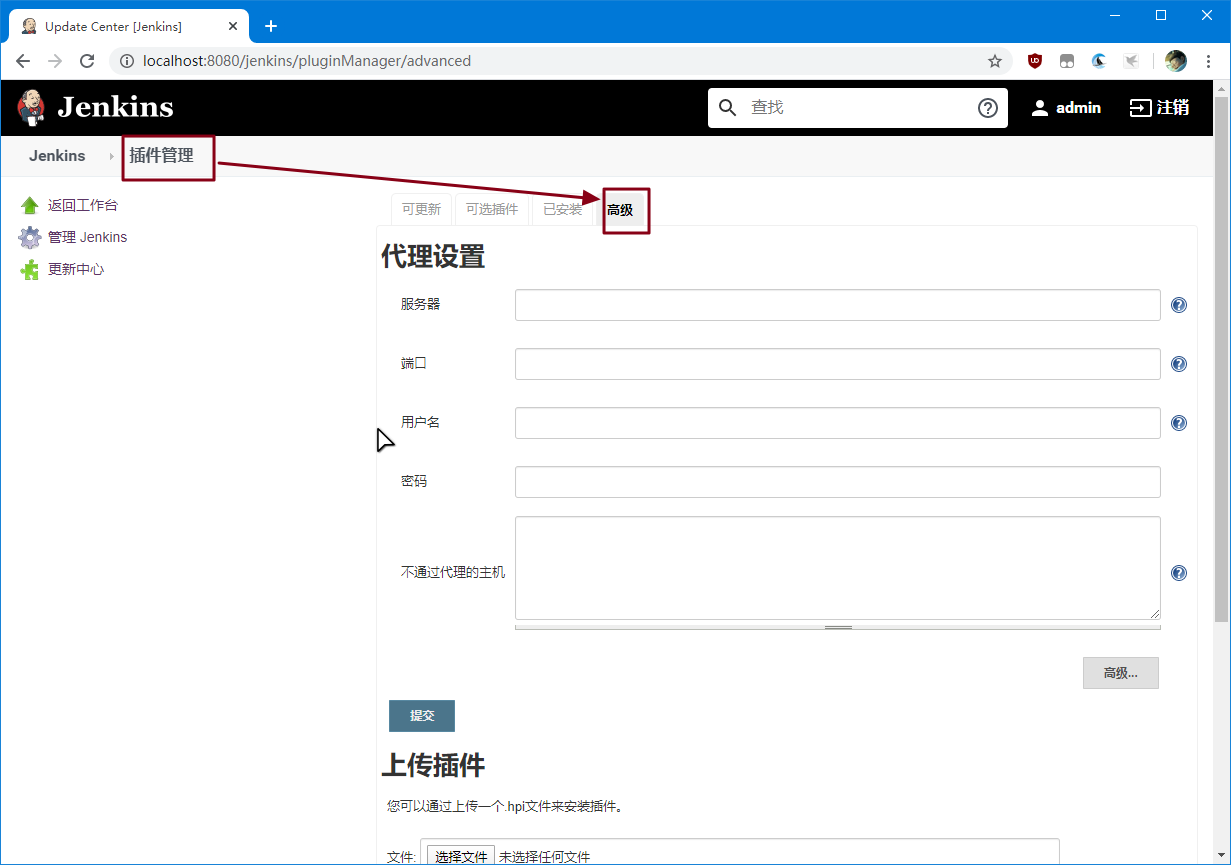Open Chrome's three-dot menu
The image size is (1231, 865).
(x=1209, y=61)
